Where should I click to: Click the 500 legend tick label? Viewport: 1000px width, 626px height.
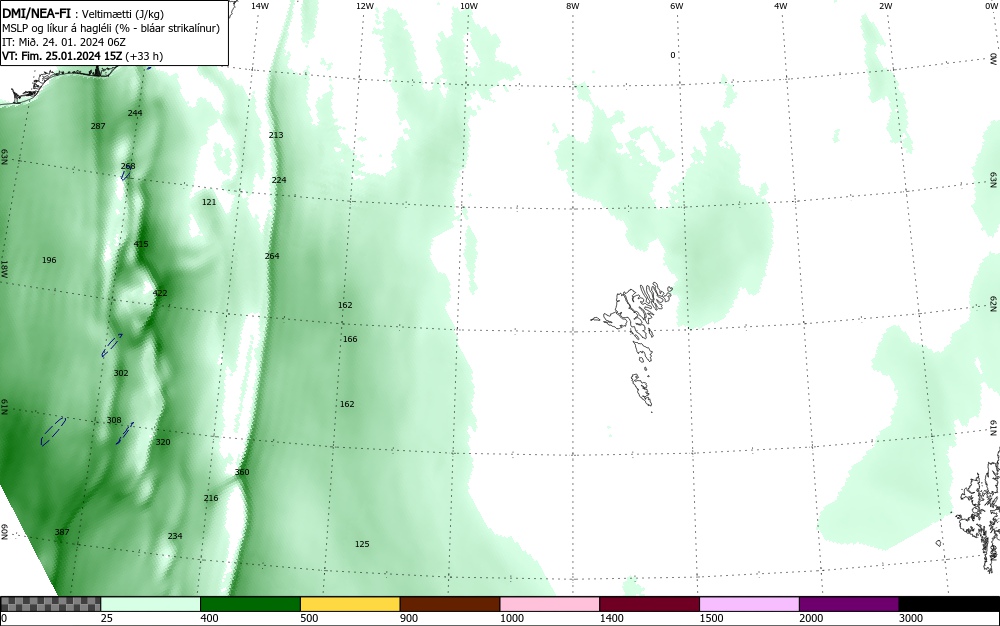coord(309,618)
